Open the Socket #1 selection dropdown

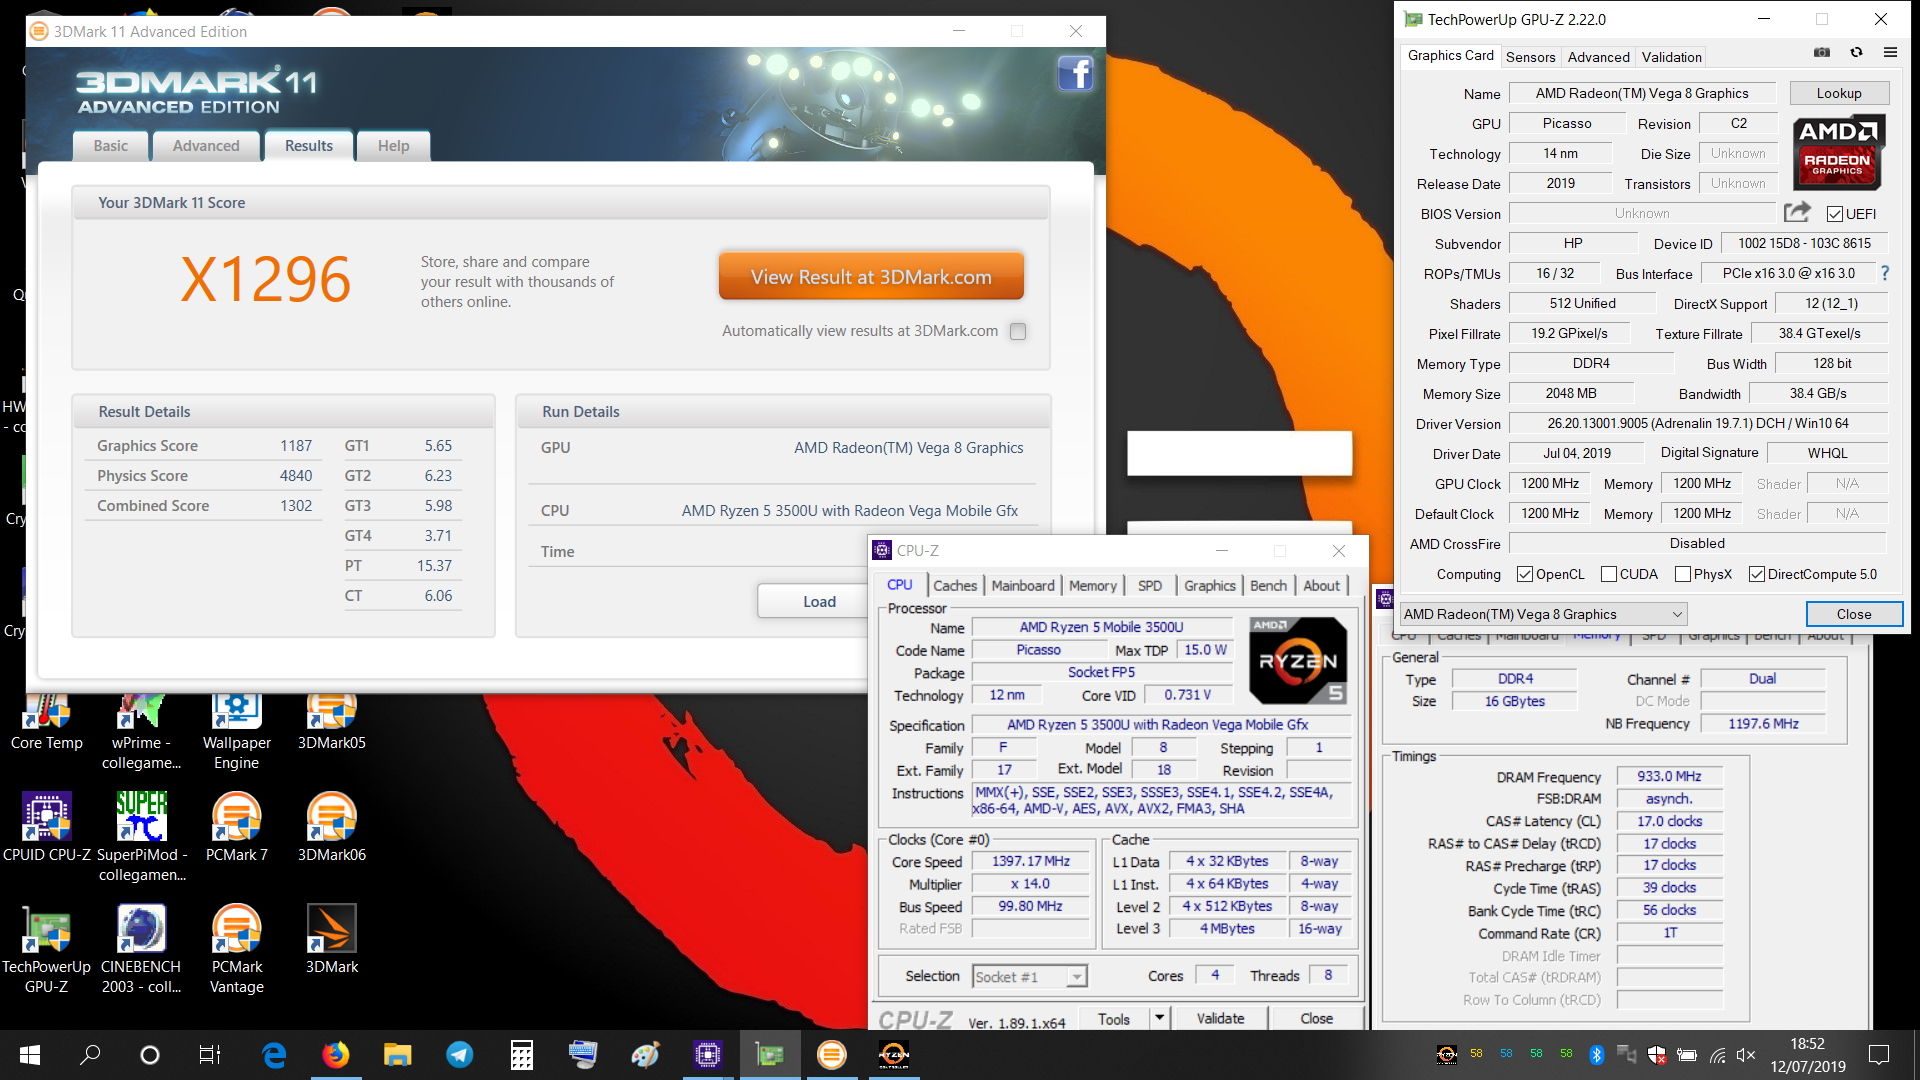(x=1030, y=977)
